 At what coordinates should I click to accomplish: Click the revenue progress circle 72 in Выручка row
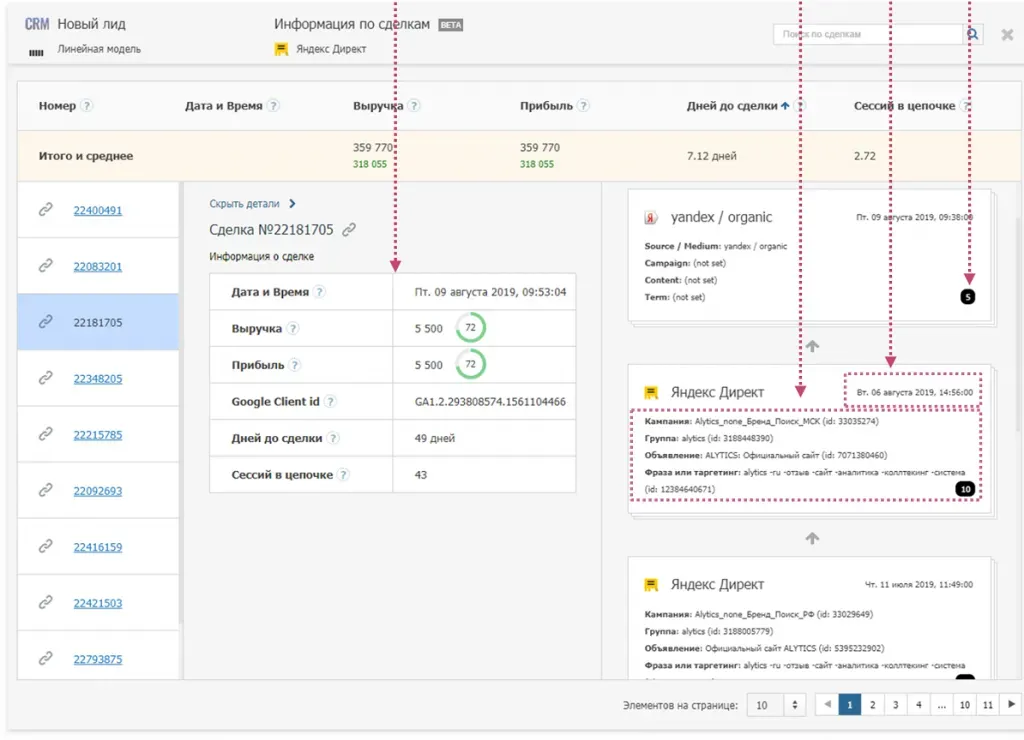pos(470,328)
